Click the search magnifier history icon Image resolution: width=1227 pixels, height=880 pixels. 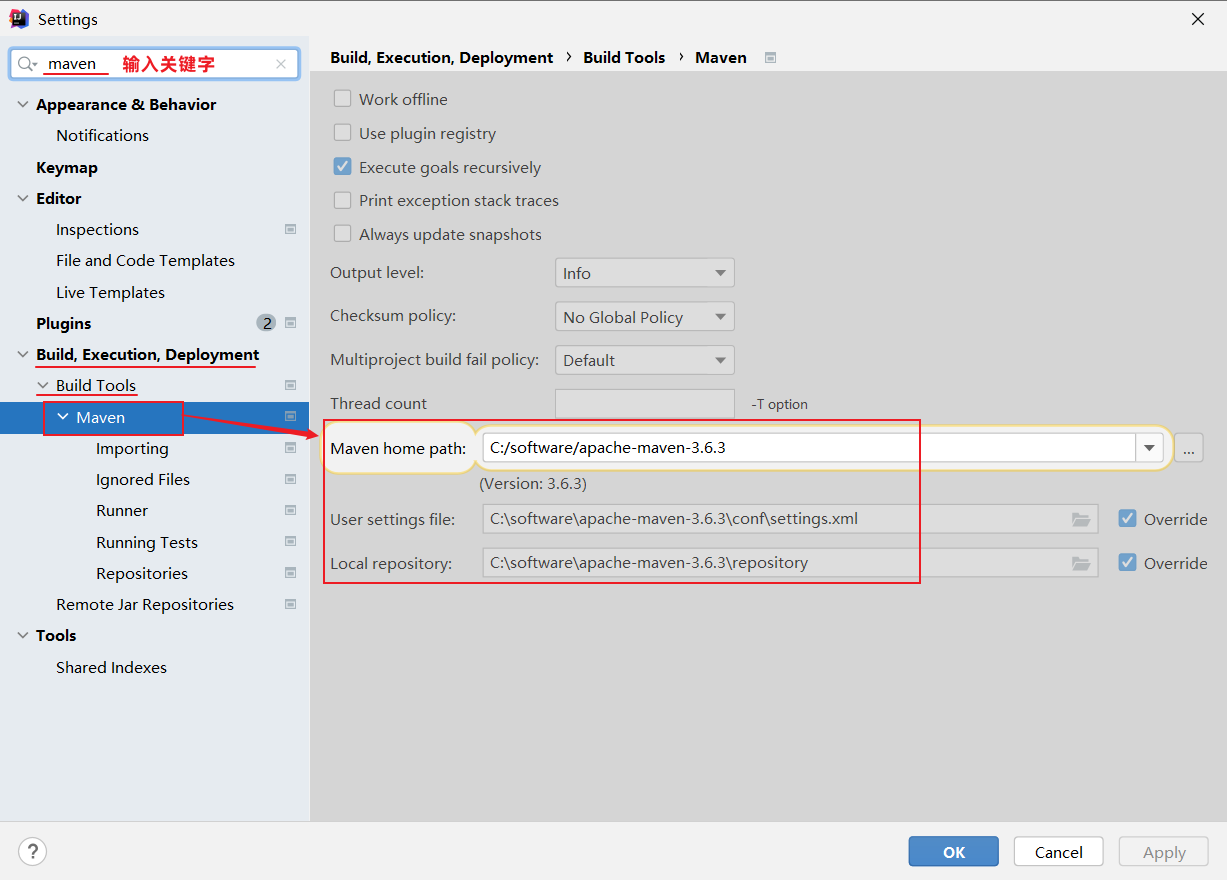coord(27,64)
